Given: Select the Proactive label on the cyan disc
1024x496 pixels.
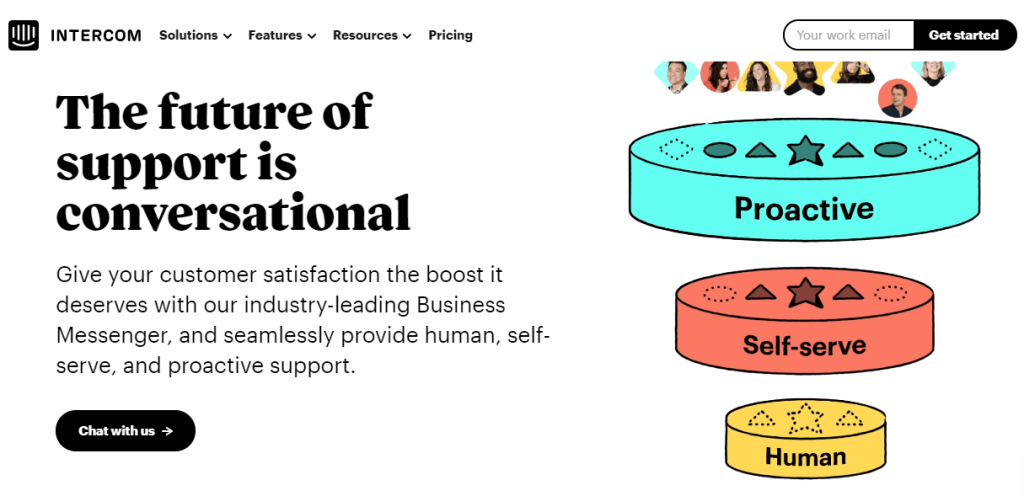Looking at the screenshot, I should click(804, 208).
